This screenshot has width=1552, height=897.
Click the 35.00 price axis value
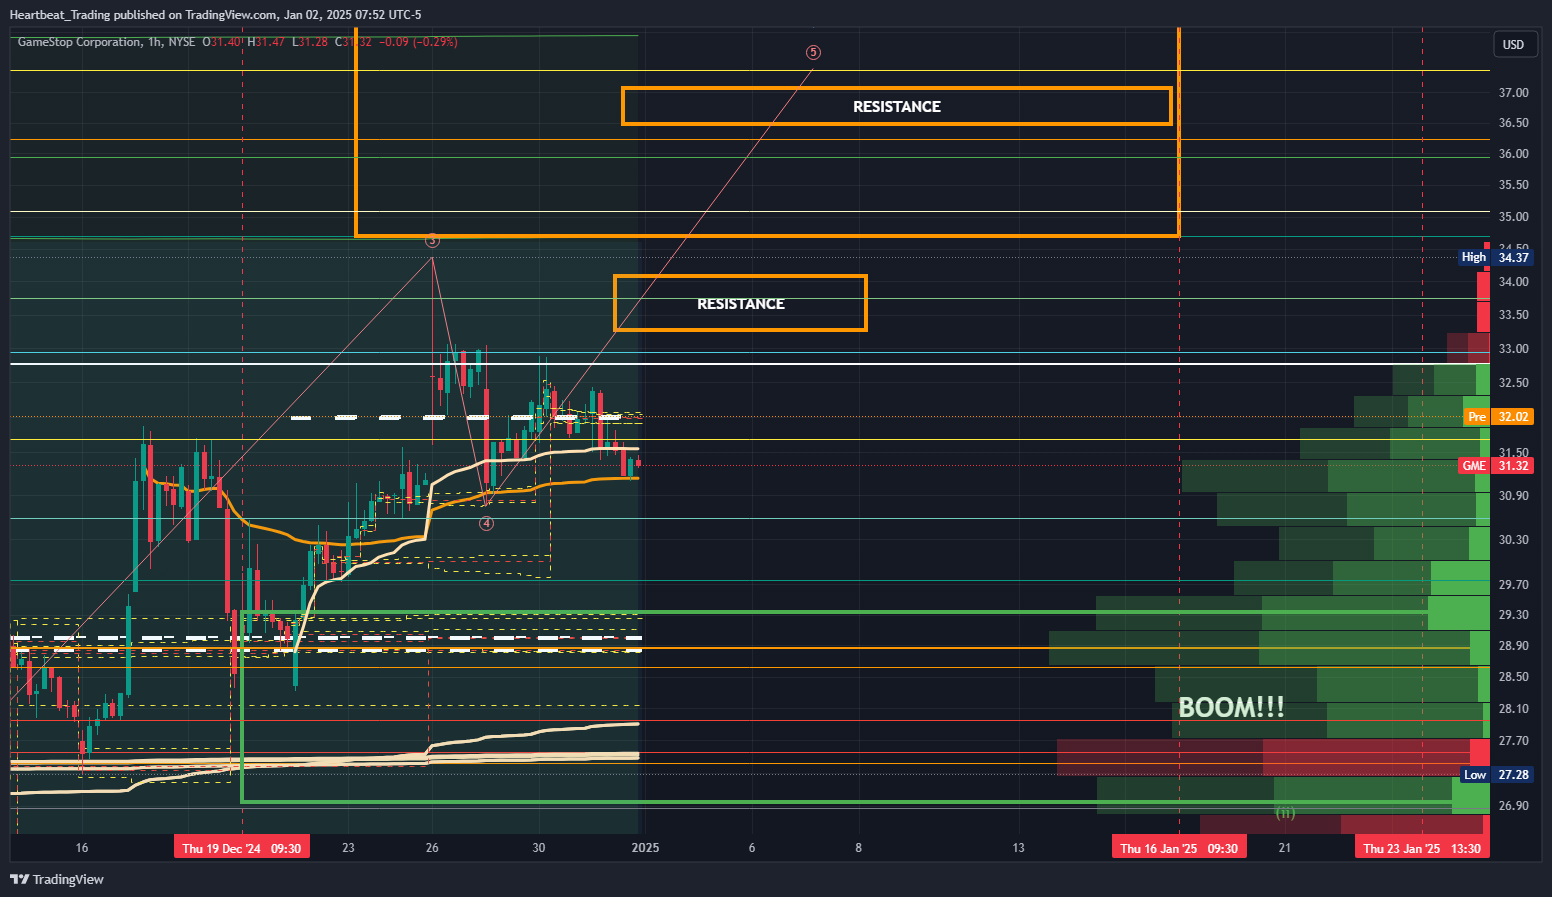[1513, 217]
